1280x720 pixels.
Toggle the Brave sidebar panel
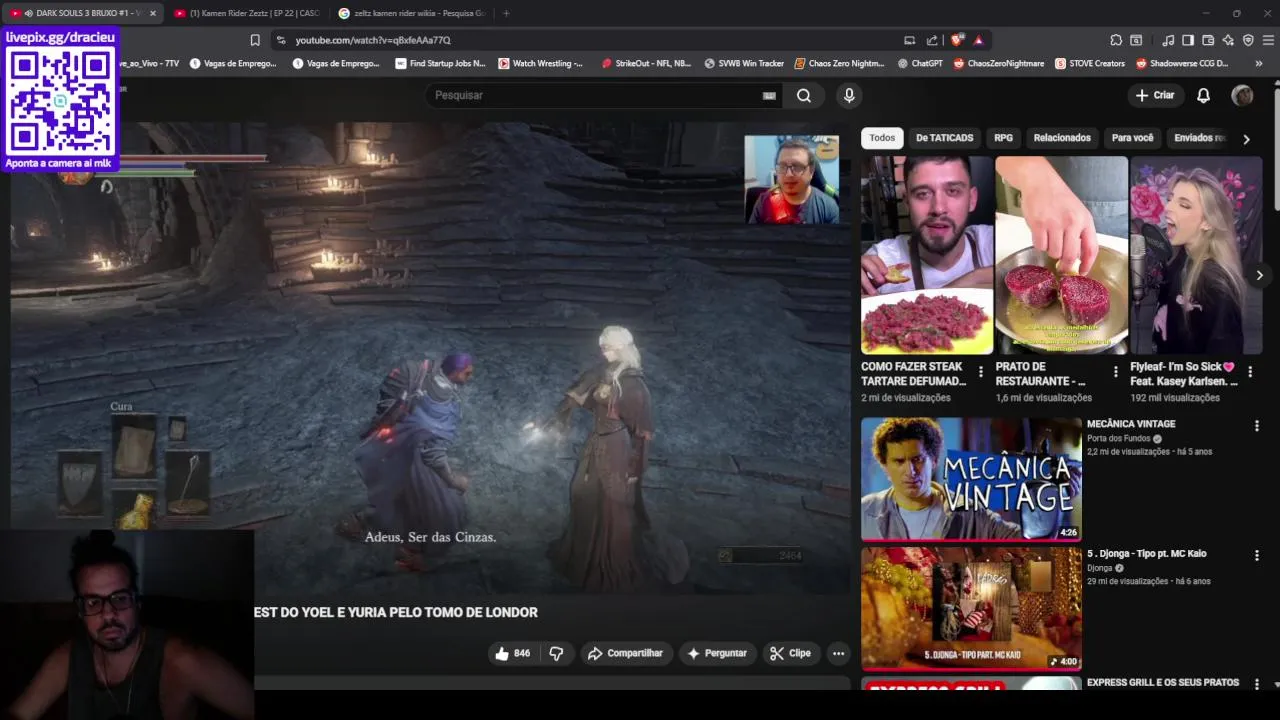(x=1188, y=40)
